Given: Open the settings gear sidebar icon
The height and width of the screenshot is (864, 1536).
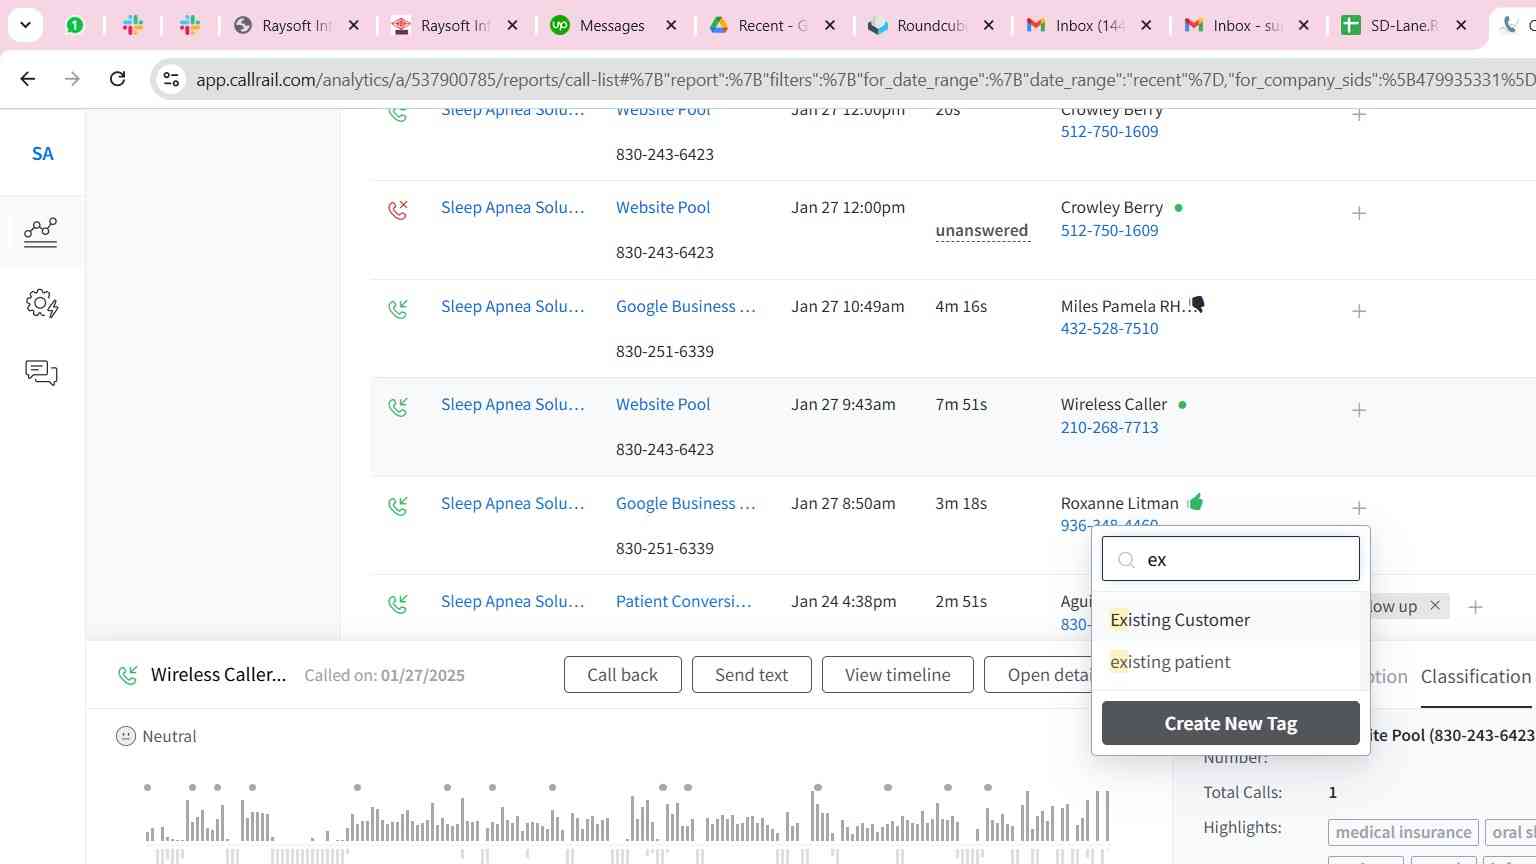Looking at the screenshot, I should click(x=42, y=303).
